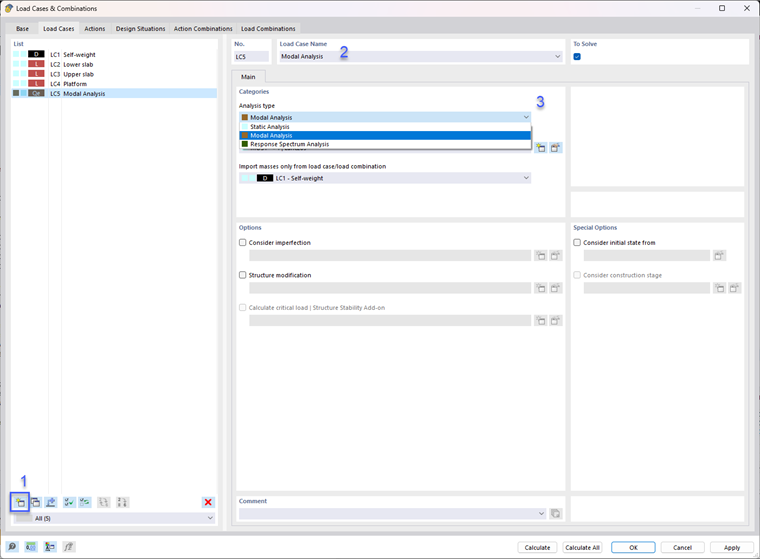Screen dimensions: 760x559
Task: Click the edit critical load settings icon
Action: pyautogui.click(x=555, y=320)
